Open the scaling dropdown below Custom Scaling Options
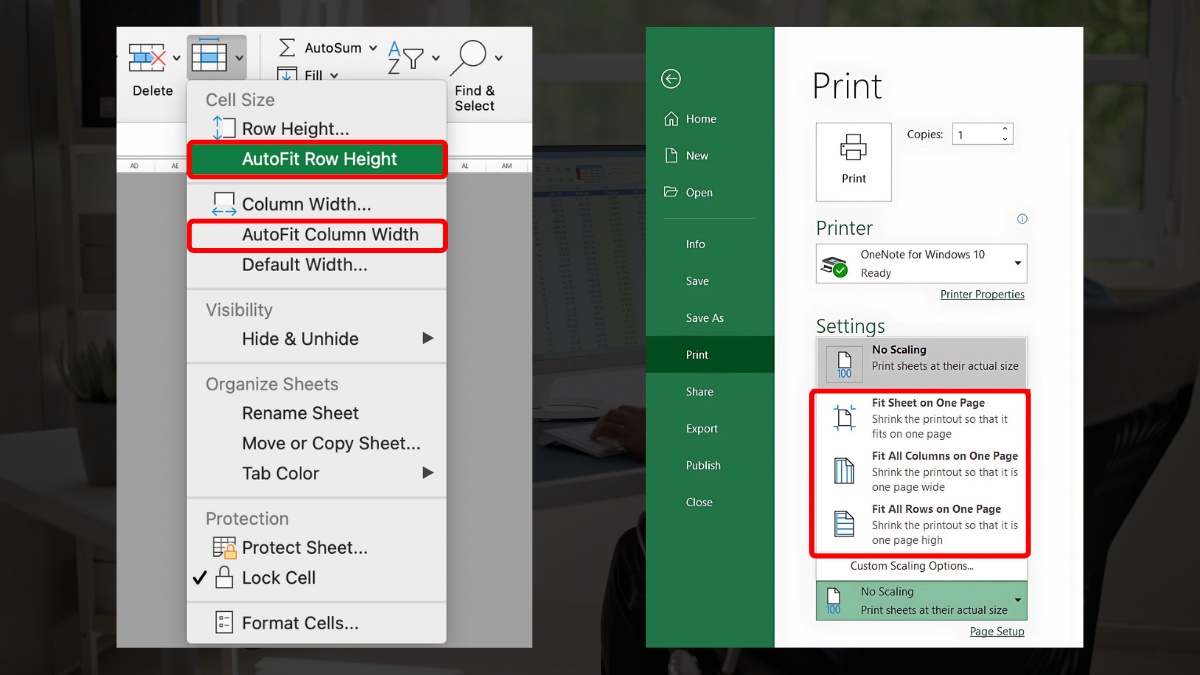The height and width of the screenshot is (675, 1200). [x=921, y=601]
